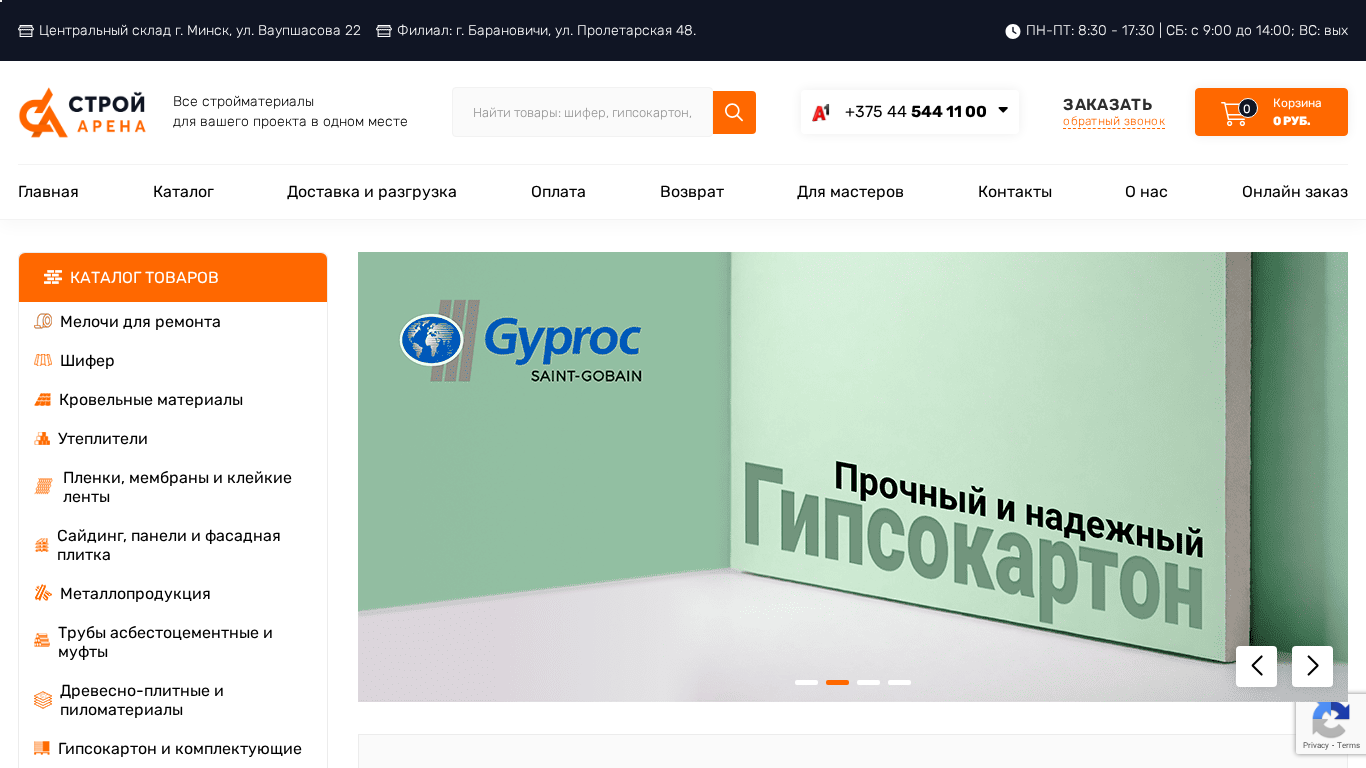Open the Каталог menu item

[183, 192]
